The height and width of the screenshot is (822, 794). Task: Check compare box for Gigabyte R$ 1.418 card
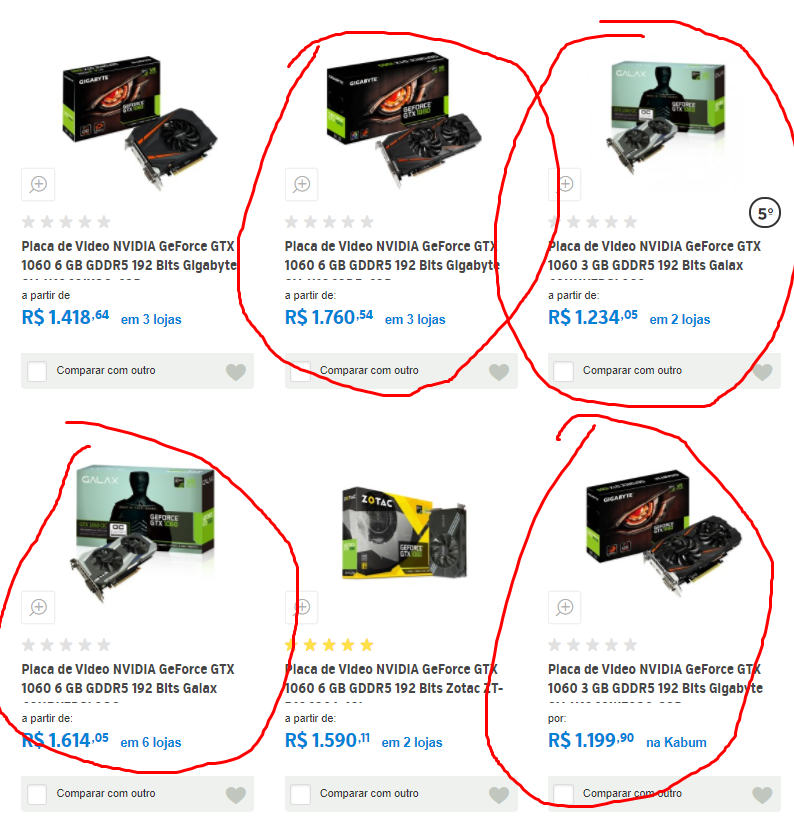(x=37, y=371)
